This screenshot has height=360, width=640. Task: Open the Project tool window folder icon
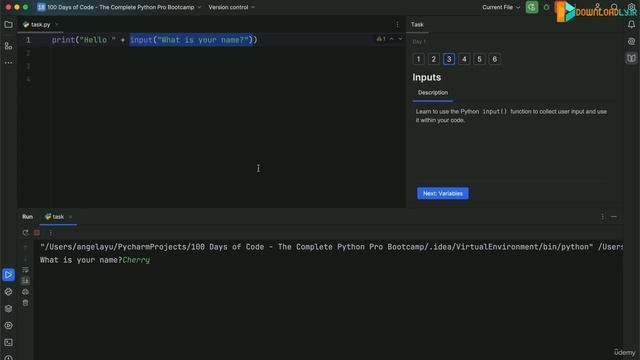[x=8, y=24]
